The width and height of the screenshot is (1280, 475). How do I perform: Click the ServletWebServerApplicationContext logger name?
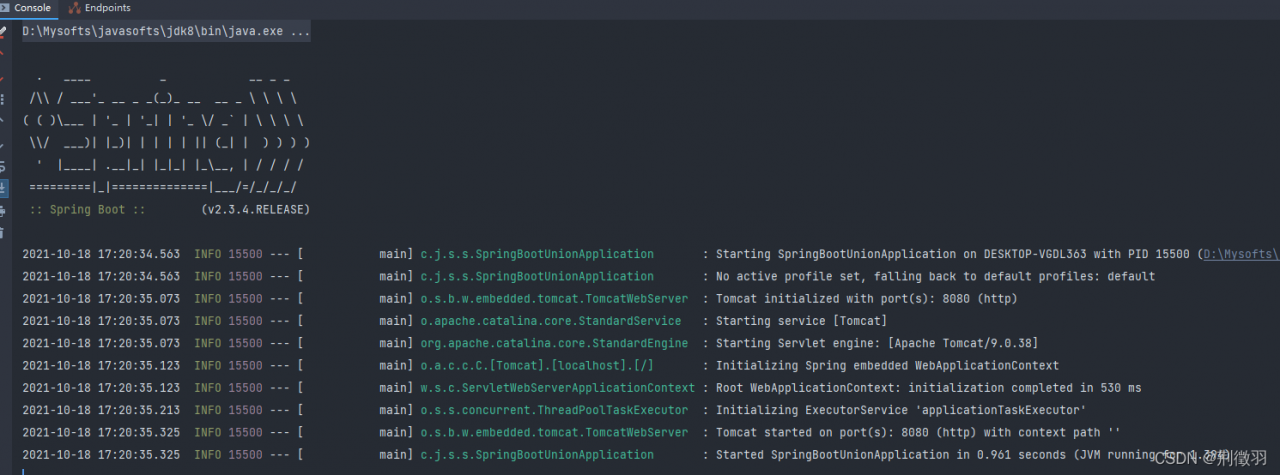[x=557, y=388]
